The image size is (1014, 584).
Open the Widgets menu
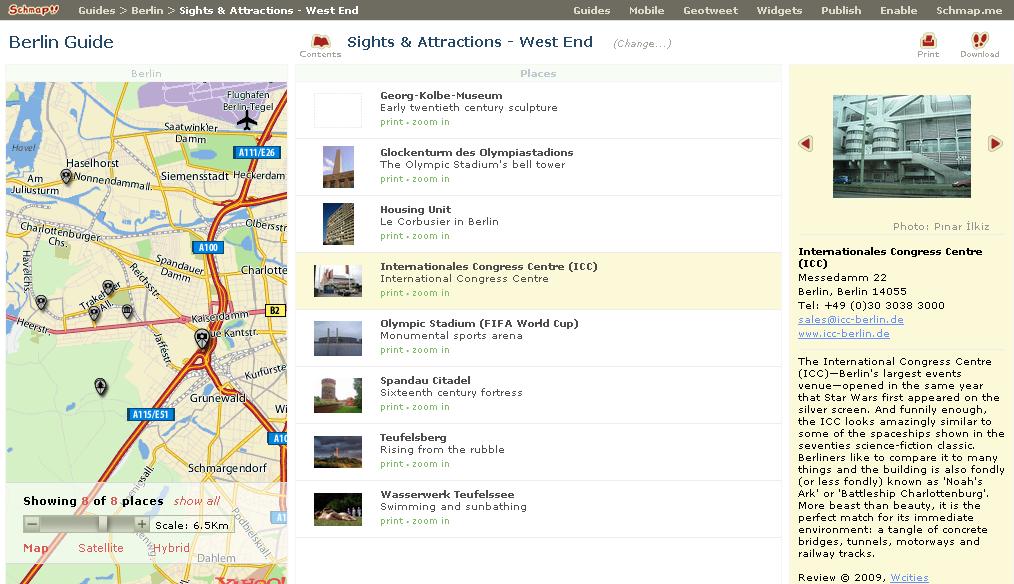click(779, 10)
